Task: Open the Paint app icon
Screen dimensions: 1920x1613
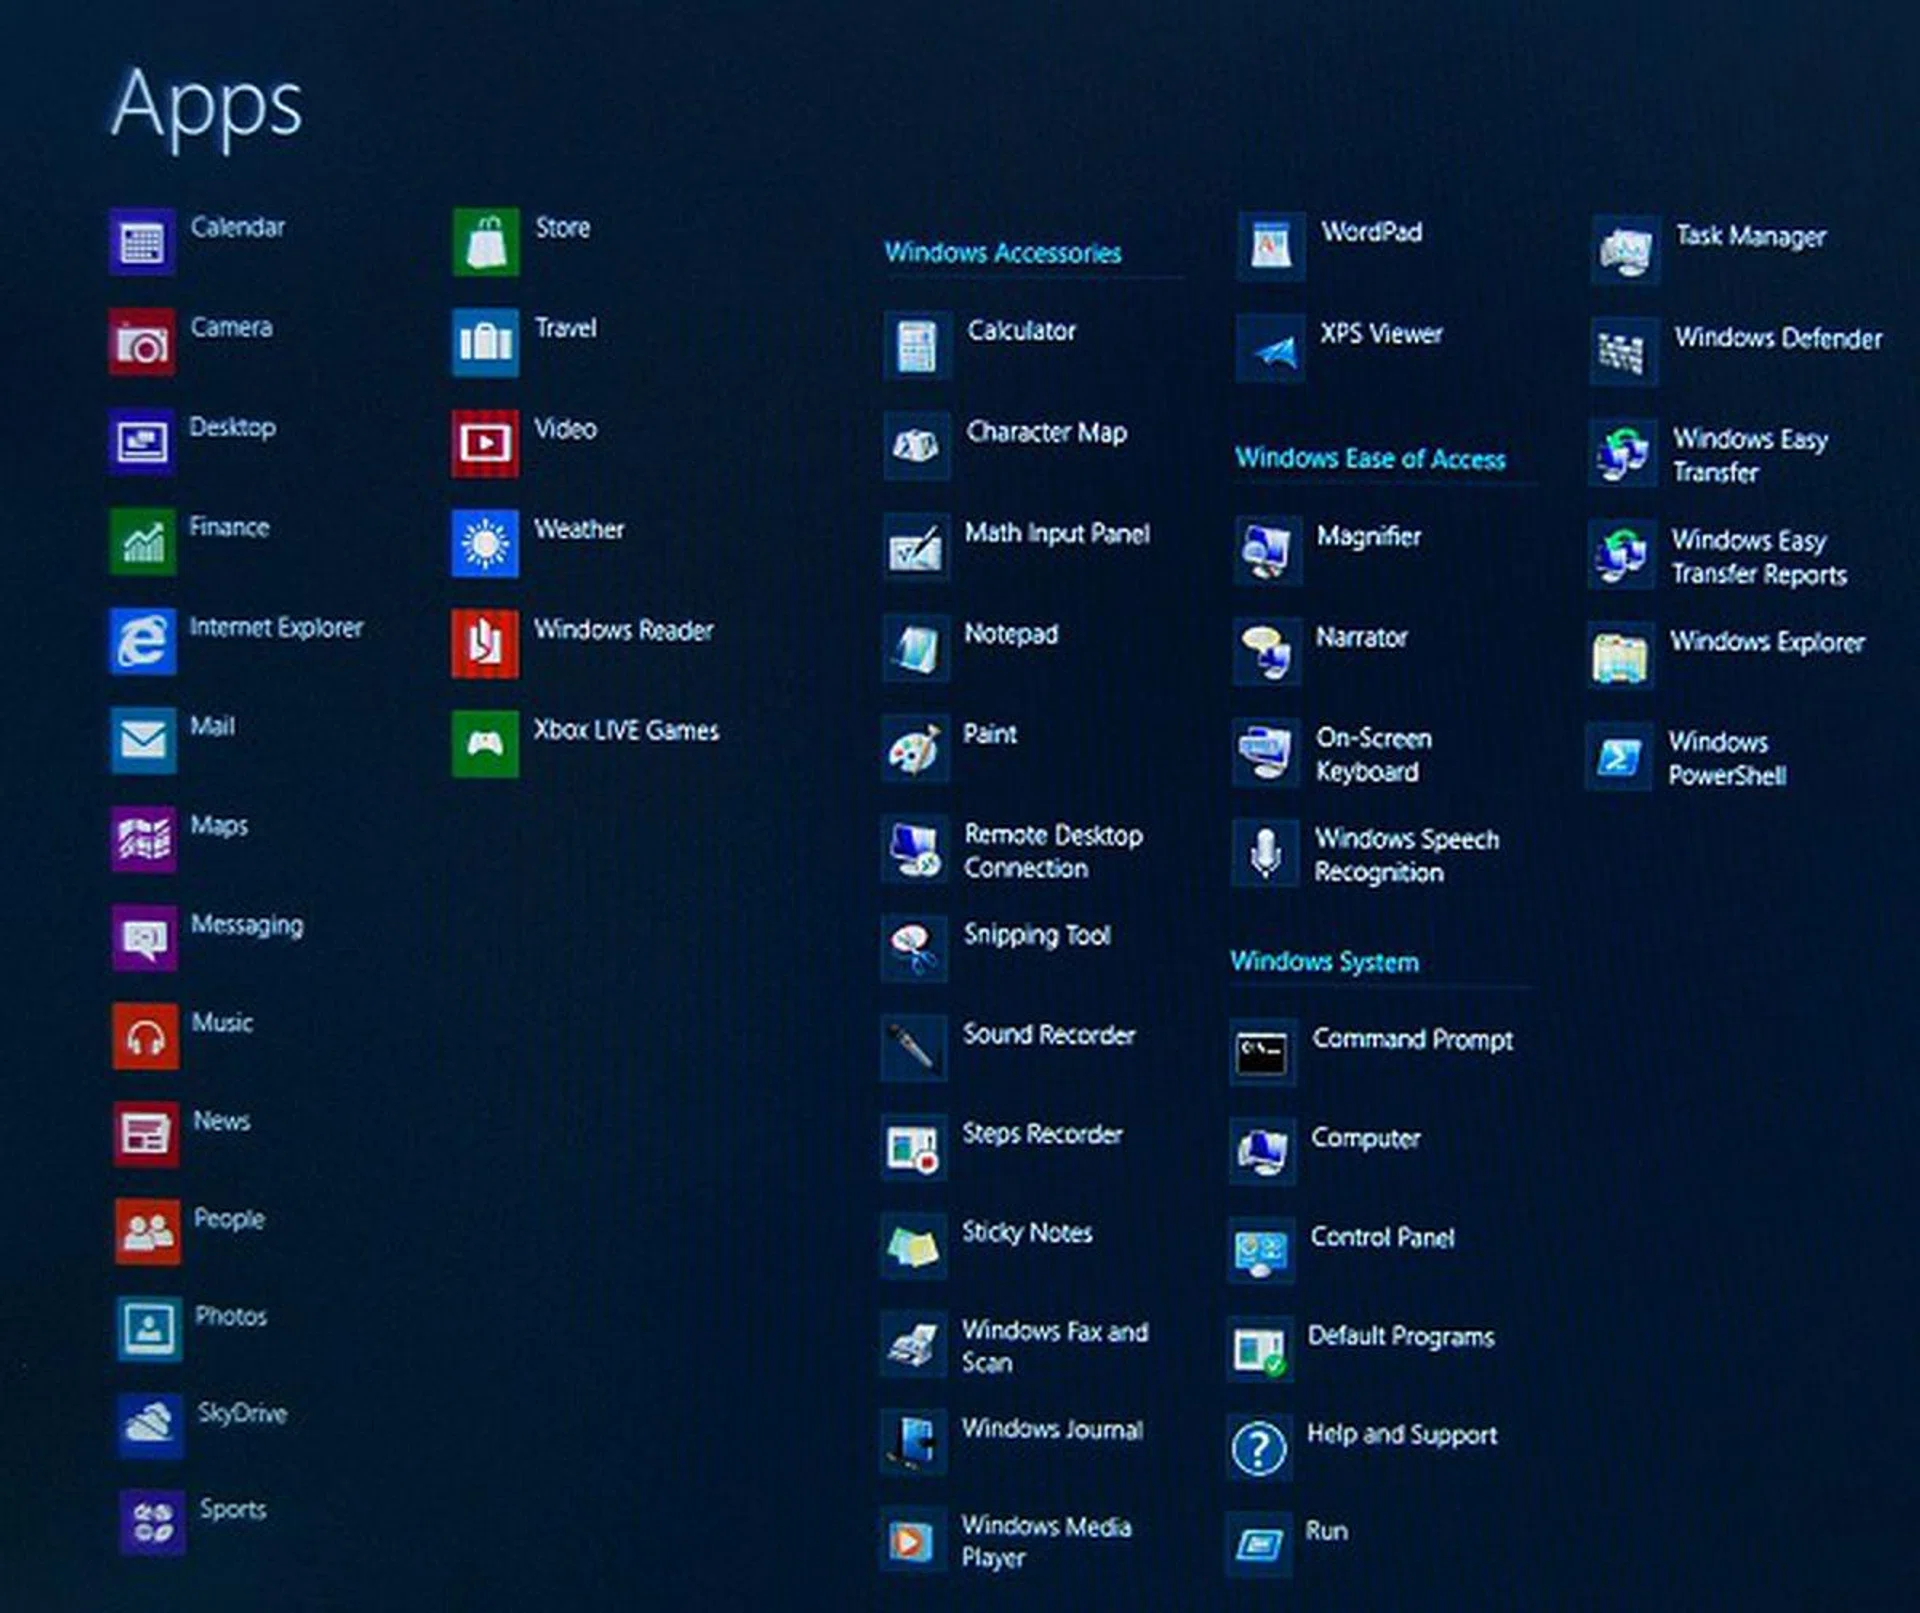Action: 915,748
